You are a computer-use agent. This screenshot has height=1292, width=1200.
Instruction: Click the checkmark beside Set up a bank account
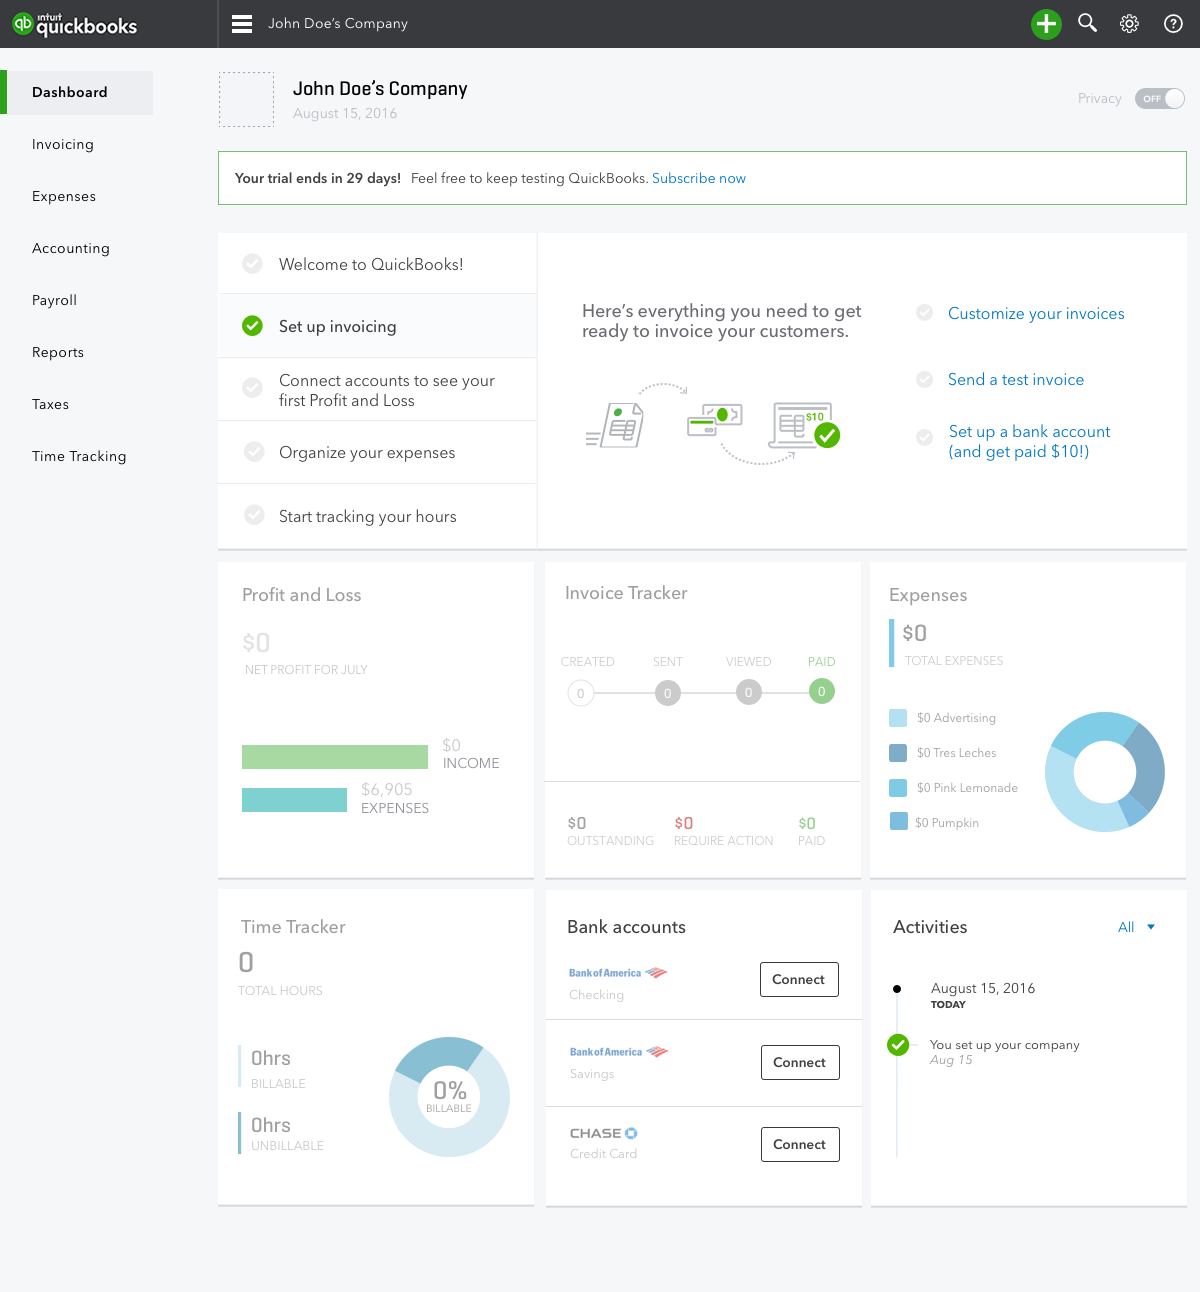[x=925, y=437]
